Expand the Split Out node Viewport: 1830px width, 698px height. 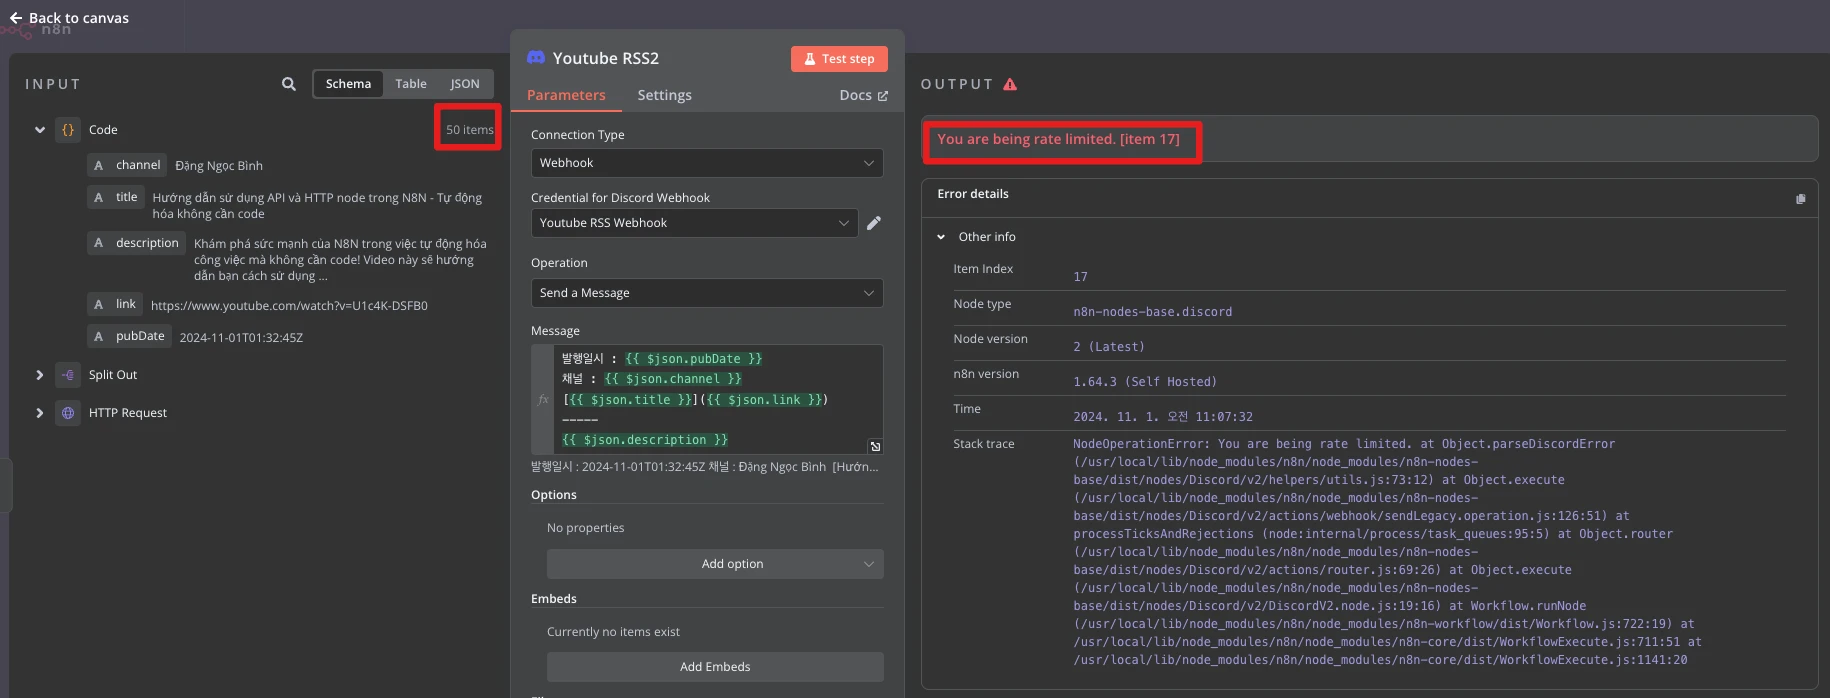[40, 375]
